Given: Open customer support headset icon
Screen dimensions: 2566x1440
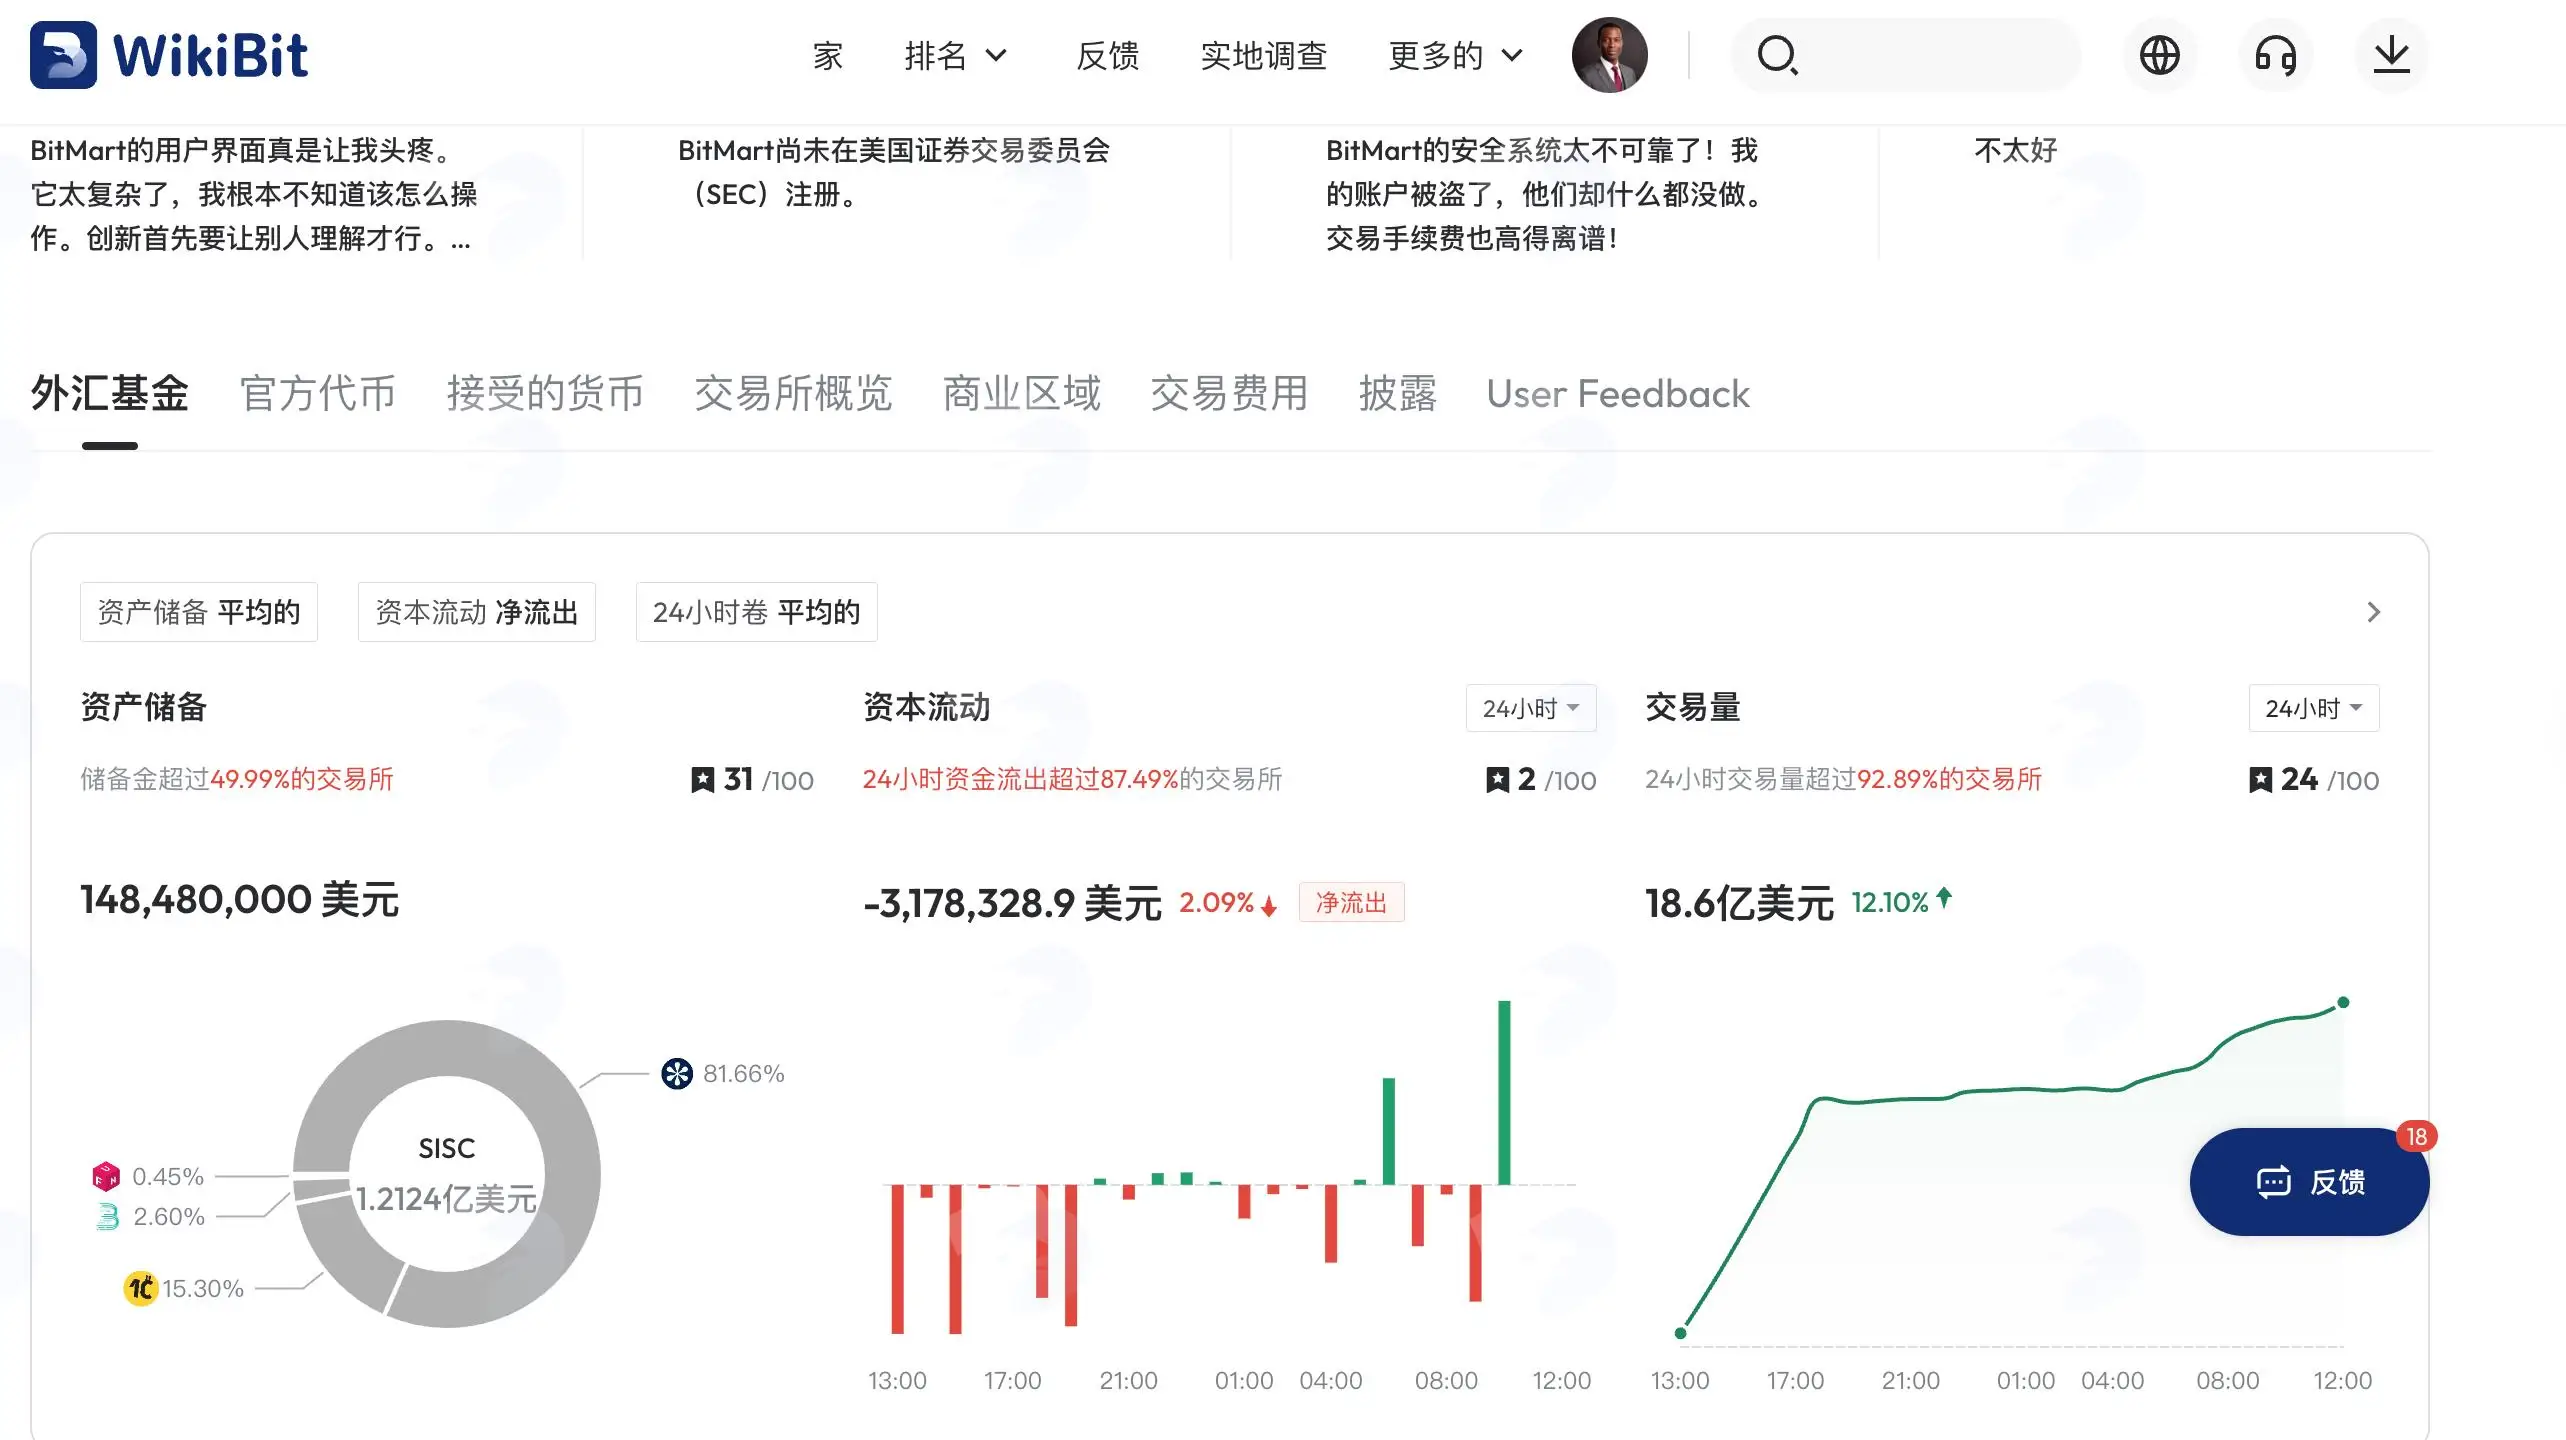Looking at the screenshot, I should pos(2275,55).
